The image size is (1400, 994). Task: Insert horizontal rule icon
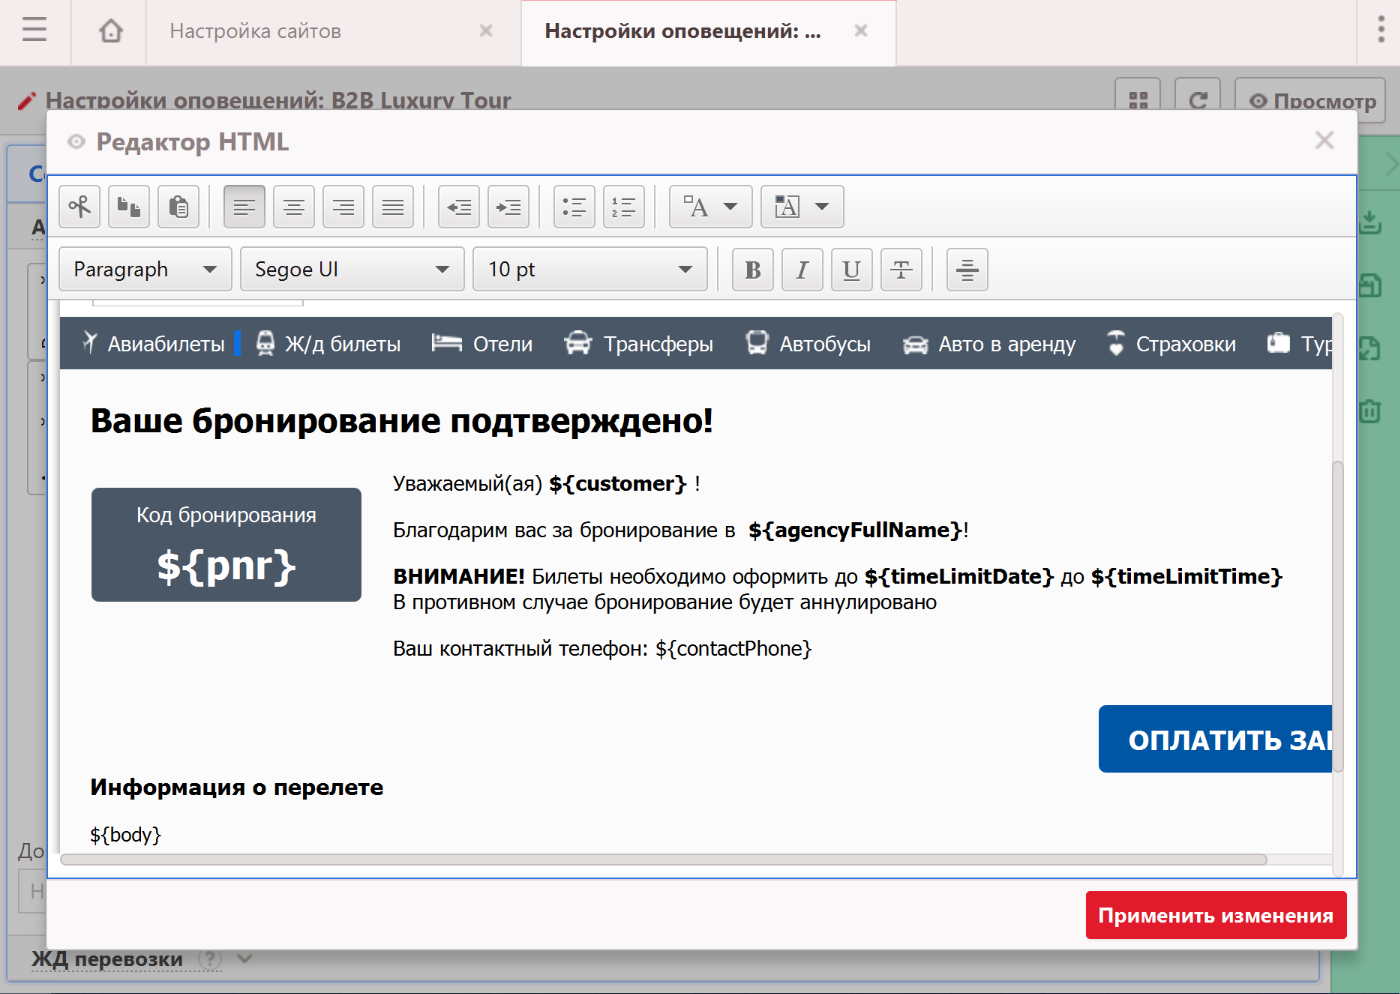click(967, 270)
